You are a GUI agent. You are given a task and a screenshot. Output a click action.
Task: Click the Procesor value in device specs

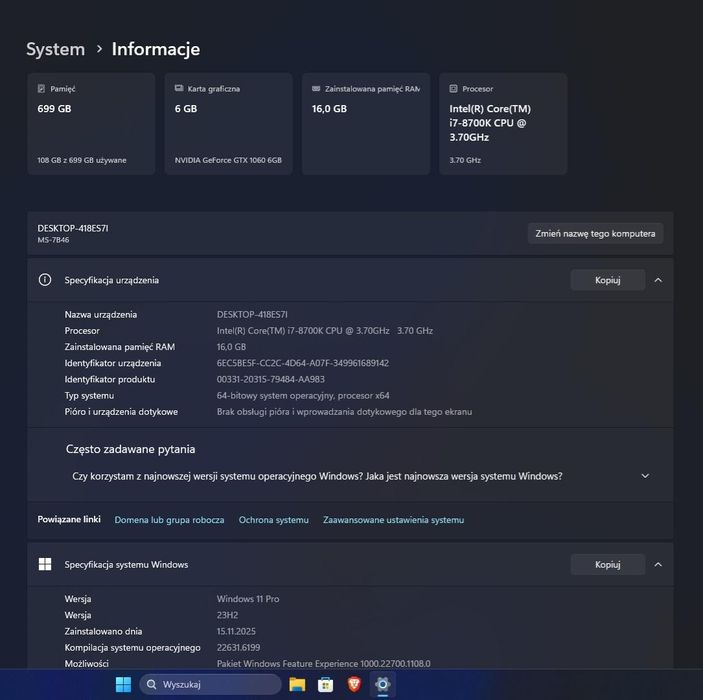coord(325,330)
